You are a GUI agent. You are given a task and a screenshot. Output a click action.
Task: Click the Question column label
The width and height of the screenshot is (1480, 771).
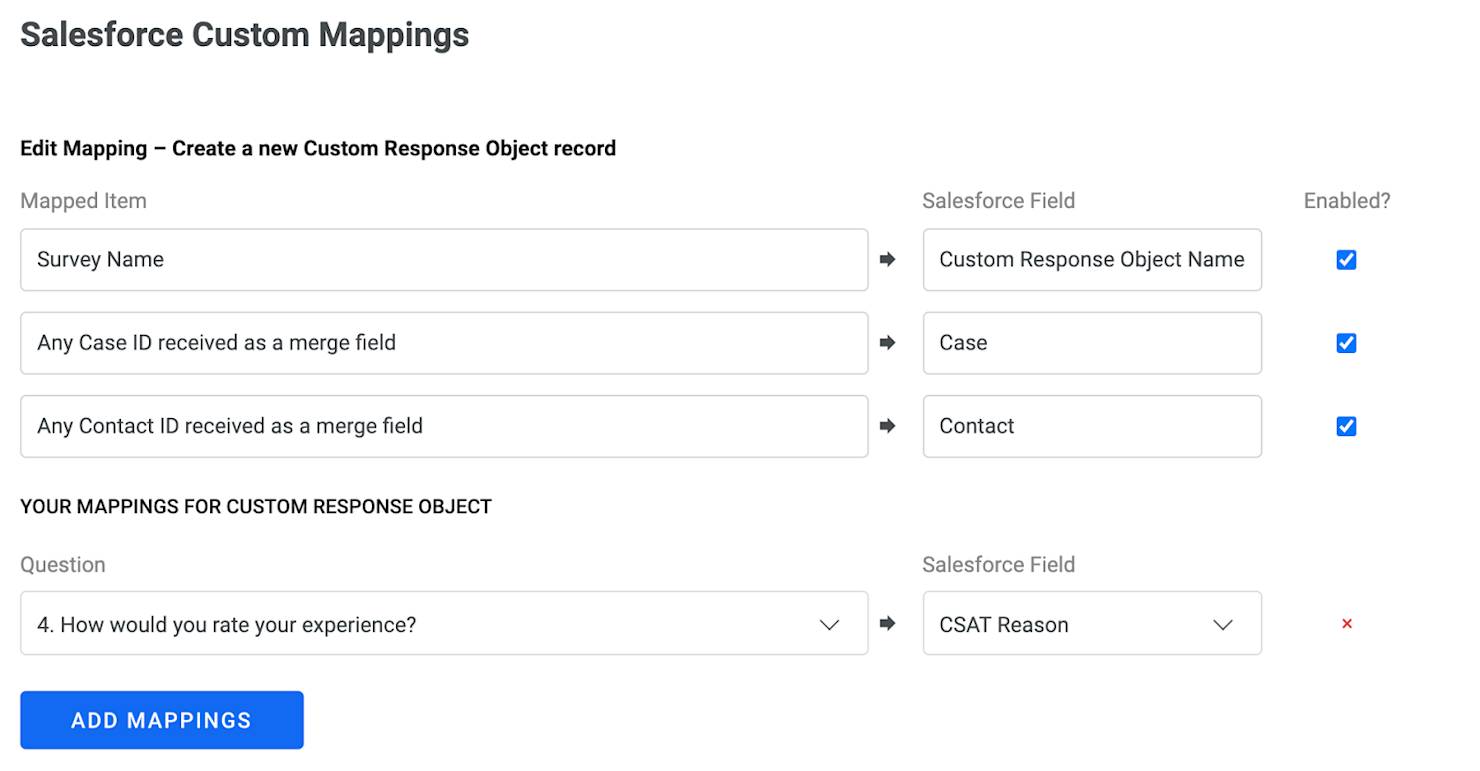click(63, 565)
